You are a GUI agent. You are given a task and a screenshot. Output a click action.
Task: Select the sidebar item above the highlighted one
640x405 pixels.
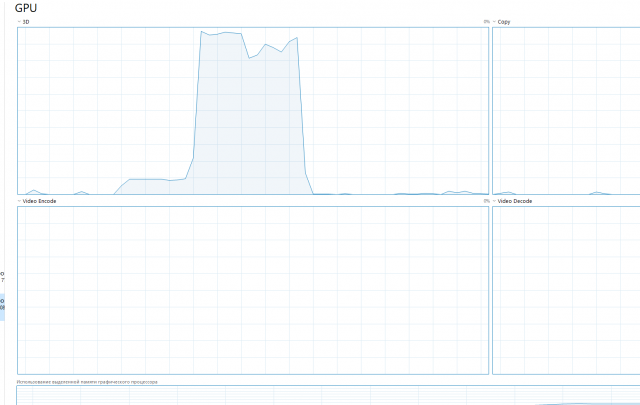(2, 275)
